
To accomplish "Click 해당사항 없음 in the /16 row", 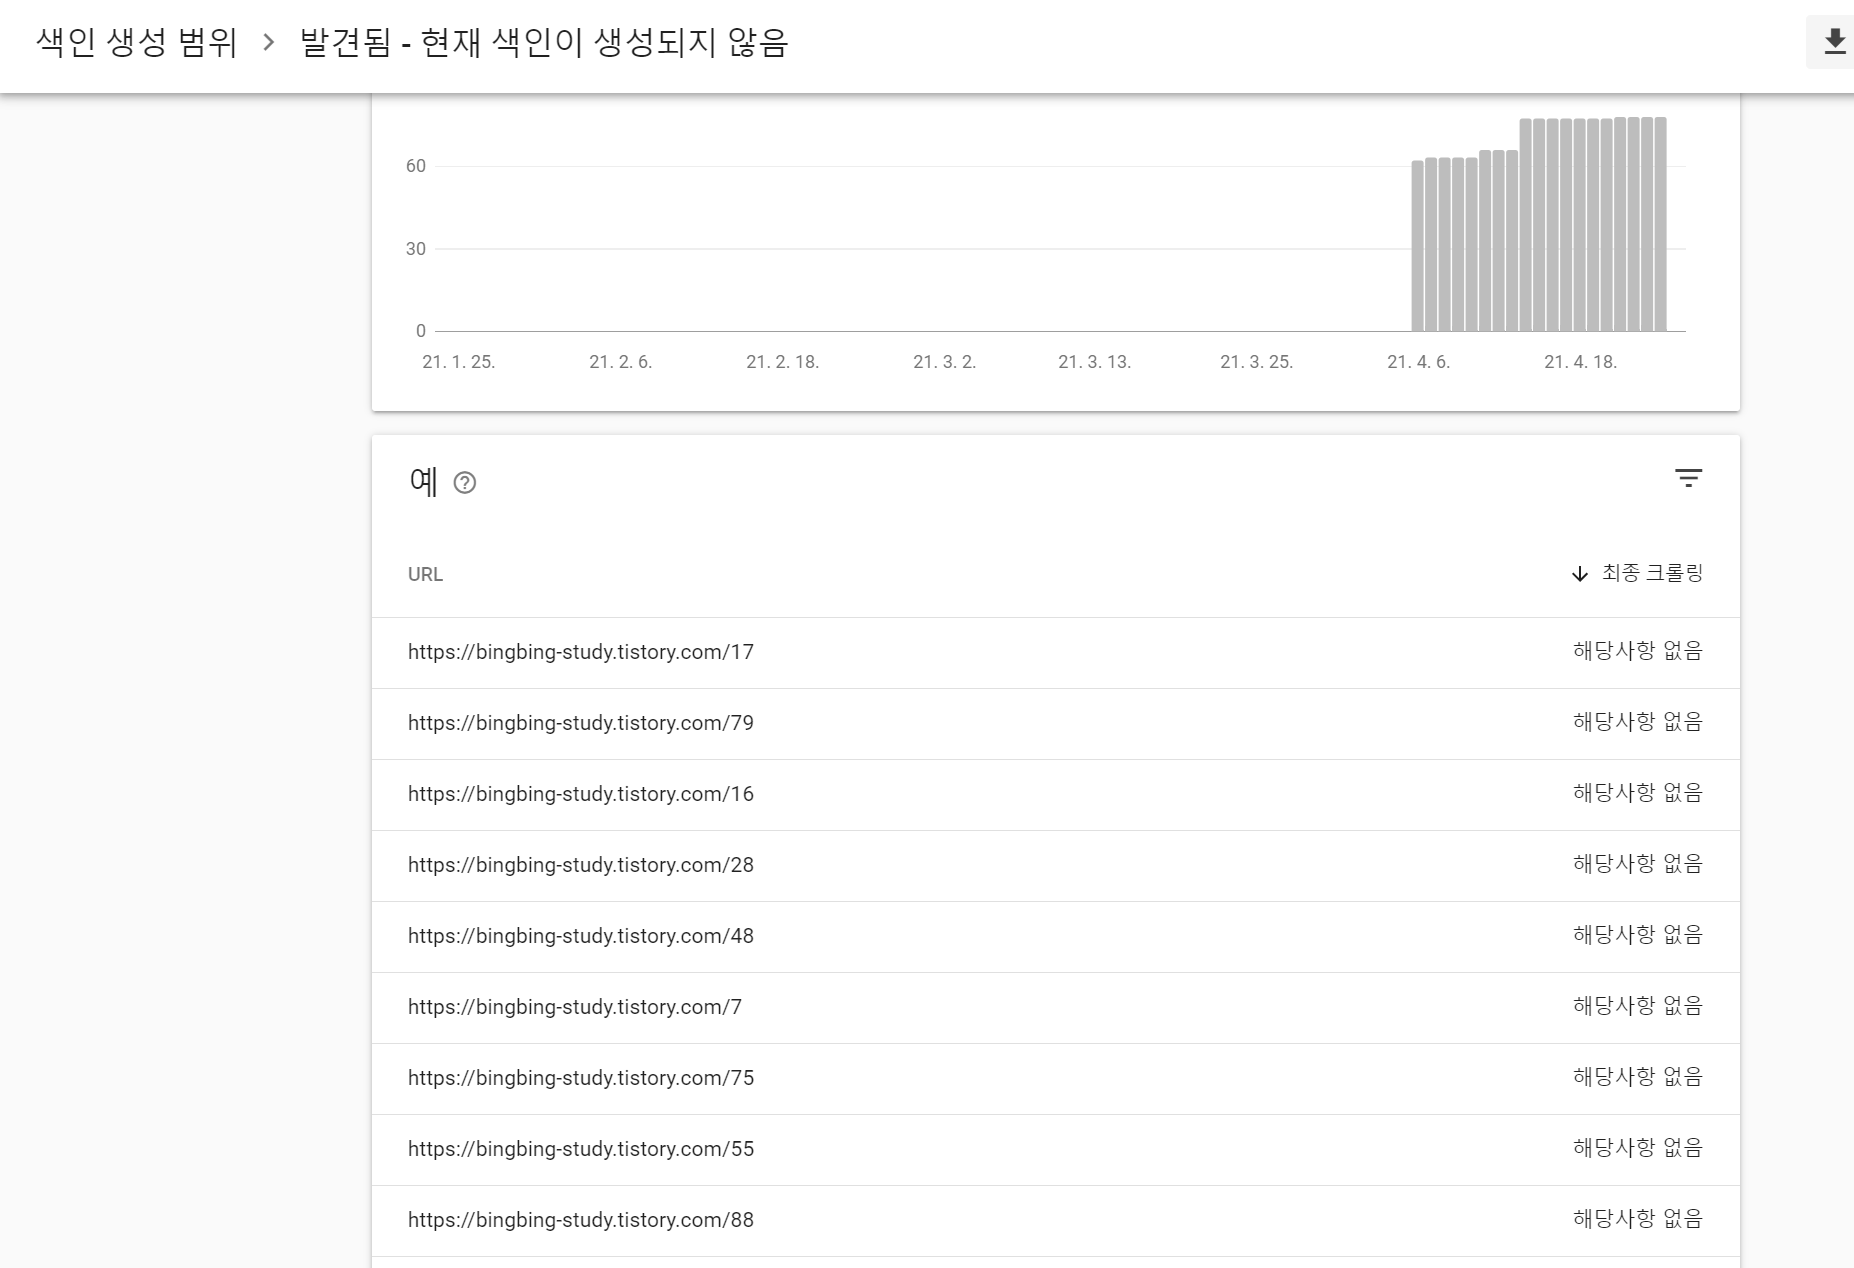I will 1638,793.
